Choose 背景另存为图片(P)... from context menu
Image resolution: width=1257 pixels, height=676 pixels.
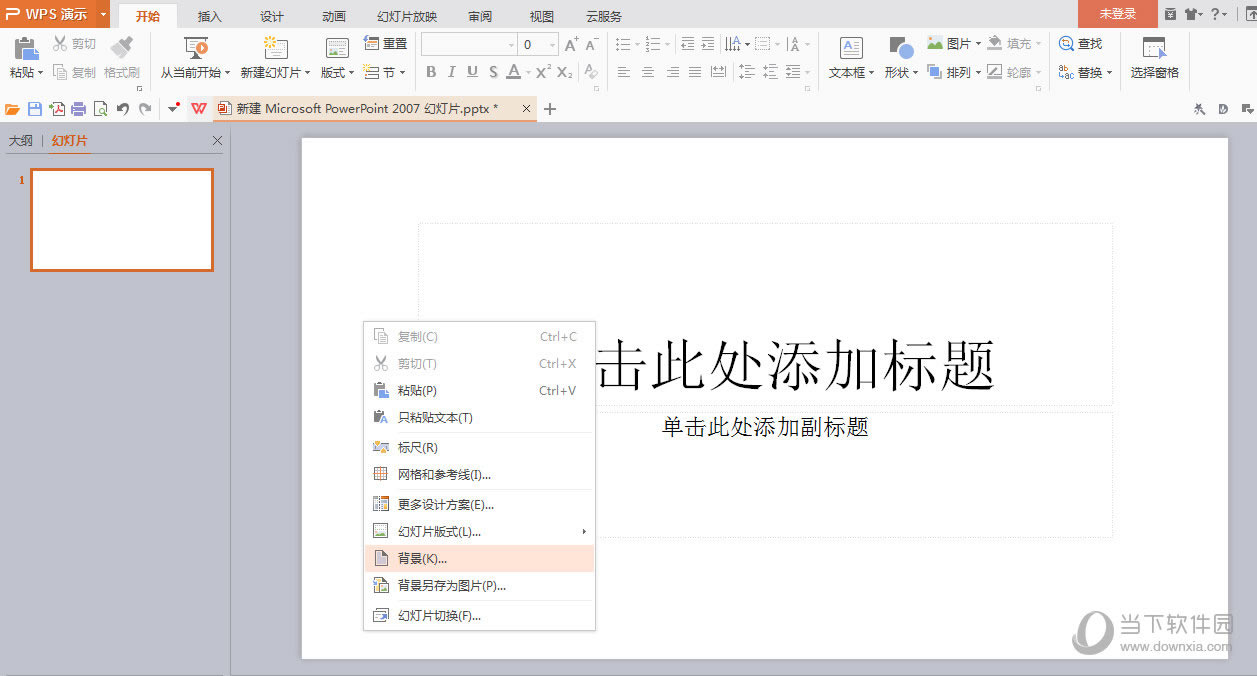(479, 585)
